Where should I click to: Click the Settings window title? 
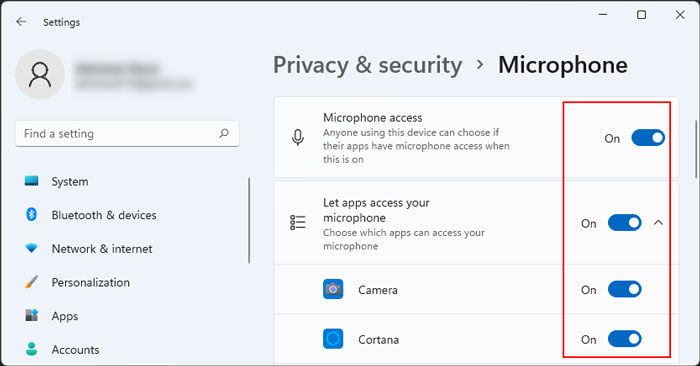tap(62, 22)
